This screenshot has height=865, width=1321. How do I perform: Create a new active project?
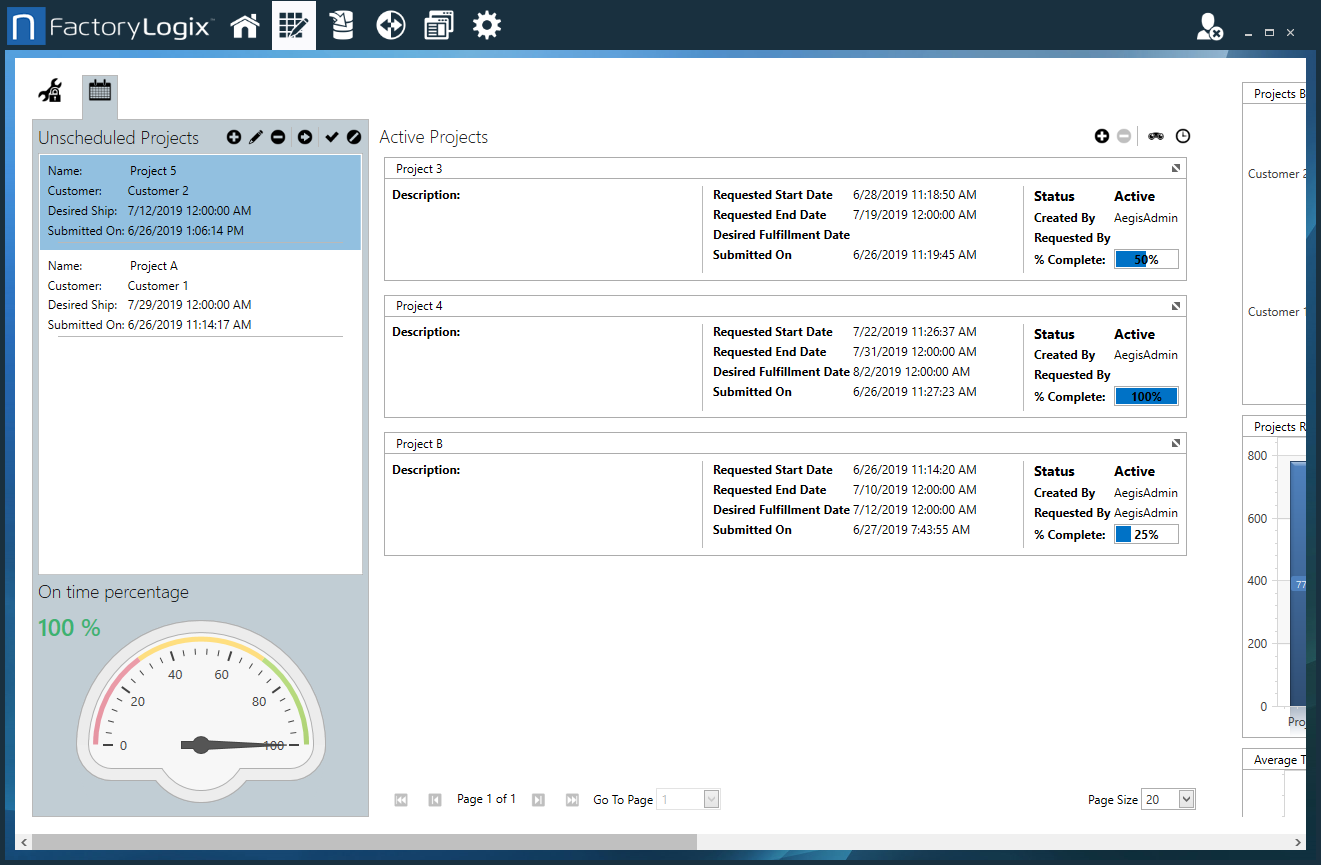point(1101,136)
